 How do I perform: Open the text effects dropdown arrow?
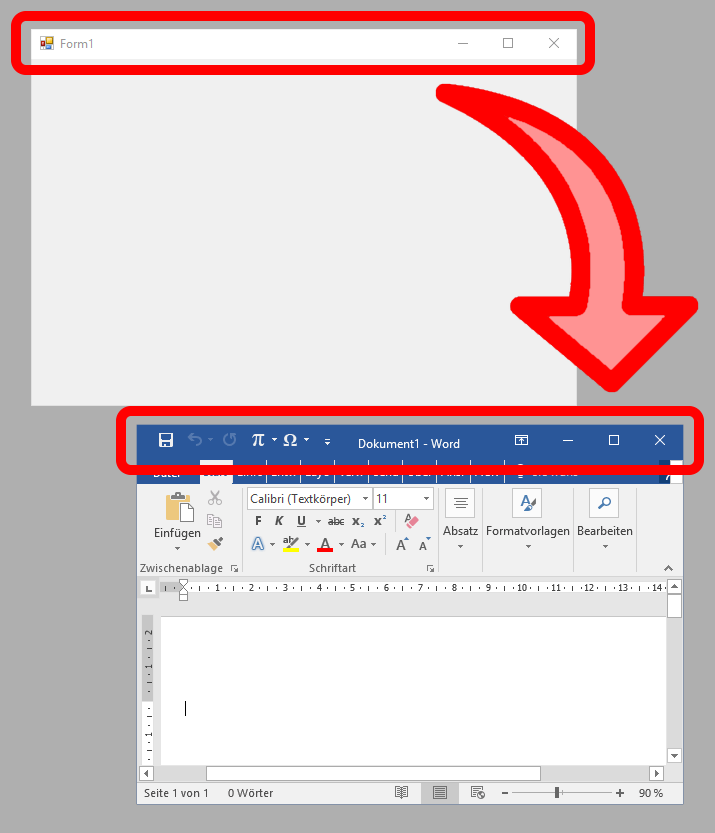pyautogui.click(x=272, y=544)
